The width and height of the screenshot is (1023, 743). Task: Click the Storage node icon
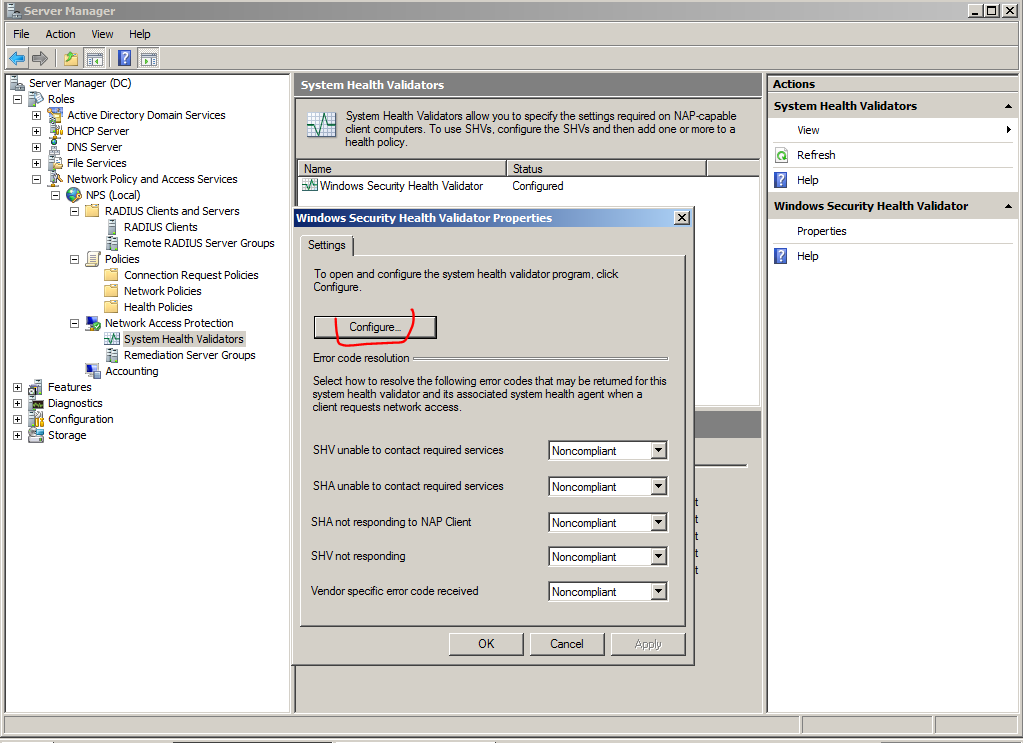pos(36,435)
